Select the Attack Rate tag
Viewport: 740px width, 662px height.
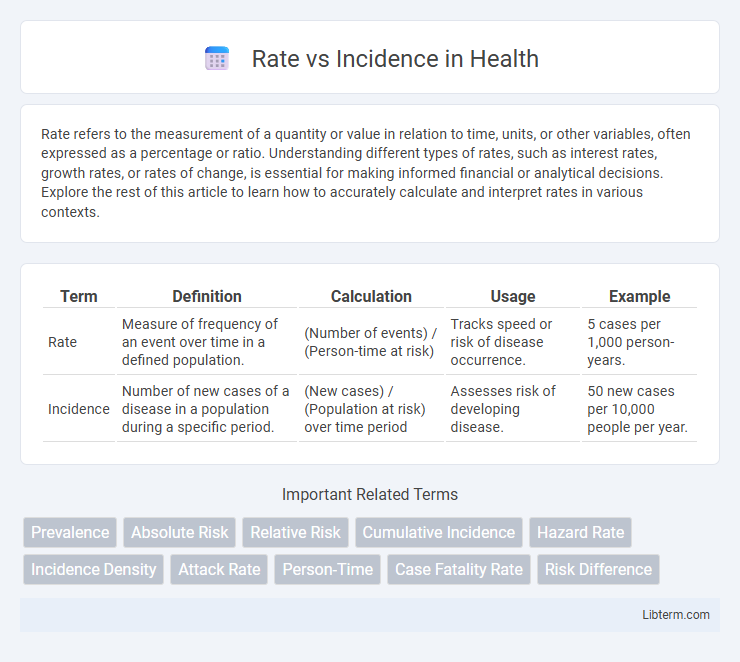click(x=219, y=570)
